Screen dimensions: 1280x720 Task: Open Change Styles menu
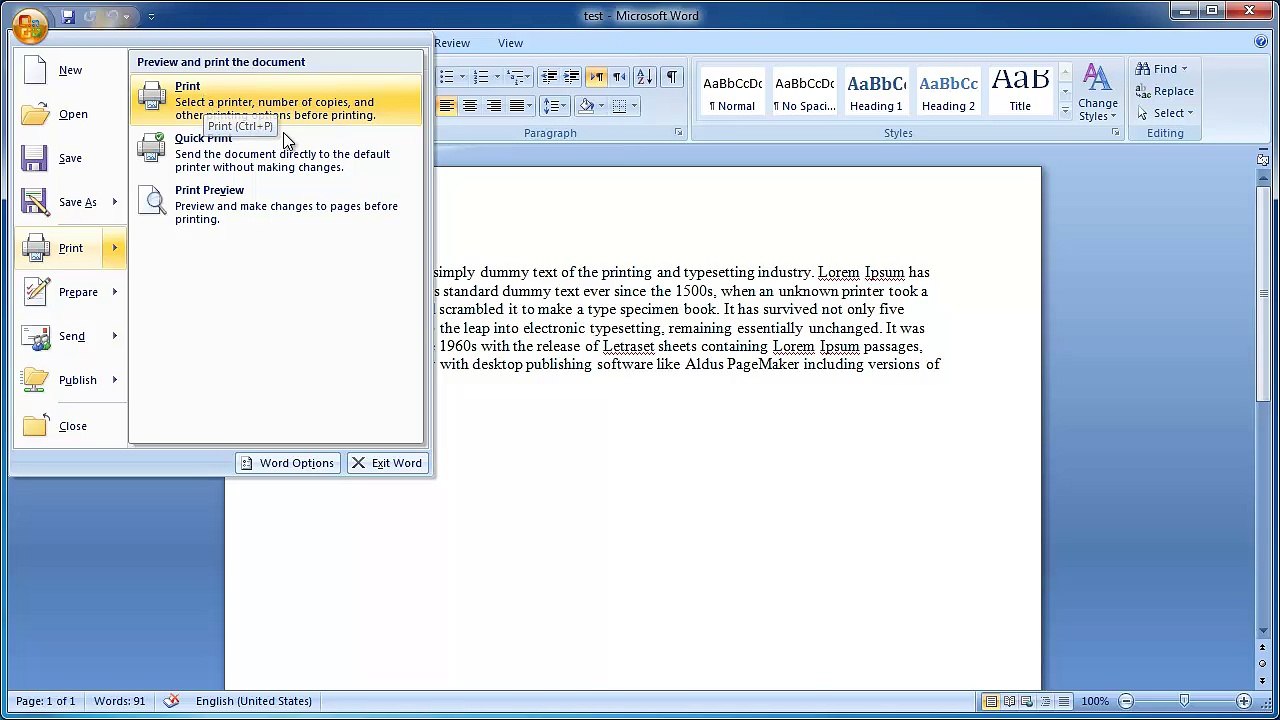1098,93
